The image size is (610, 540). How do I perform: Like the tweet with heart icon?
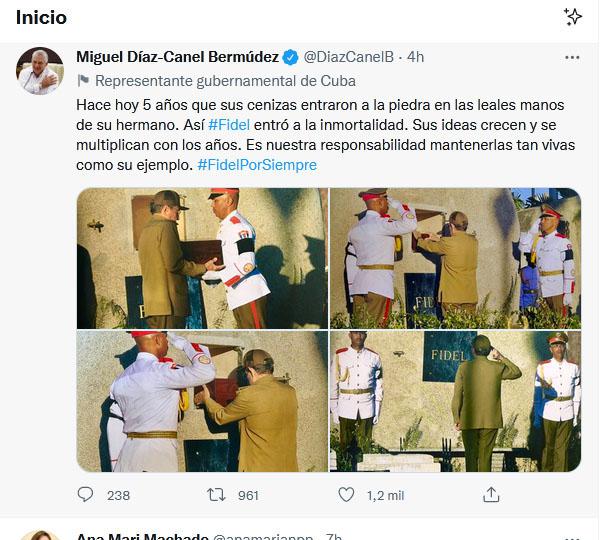(x=346, y=495)
